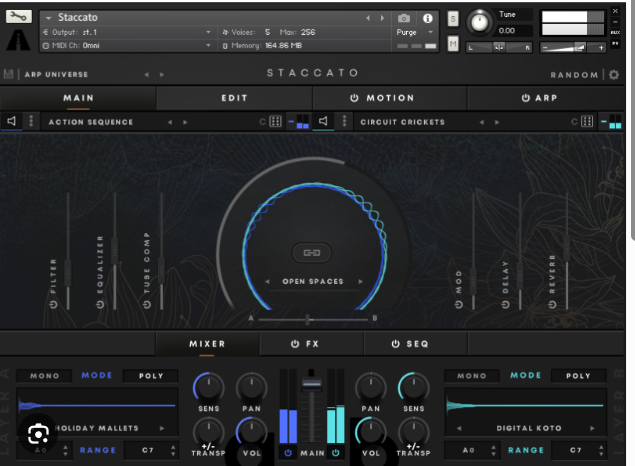
Task: Go to previous Arp Universe preset
Action: click(147, 74)
